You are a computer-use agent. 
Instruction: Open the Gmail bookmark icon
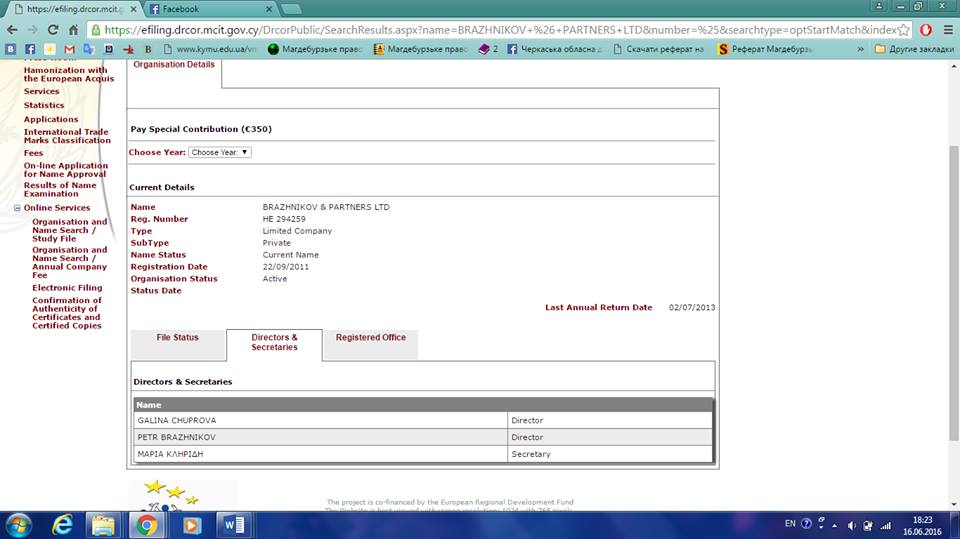coord(69,48)
